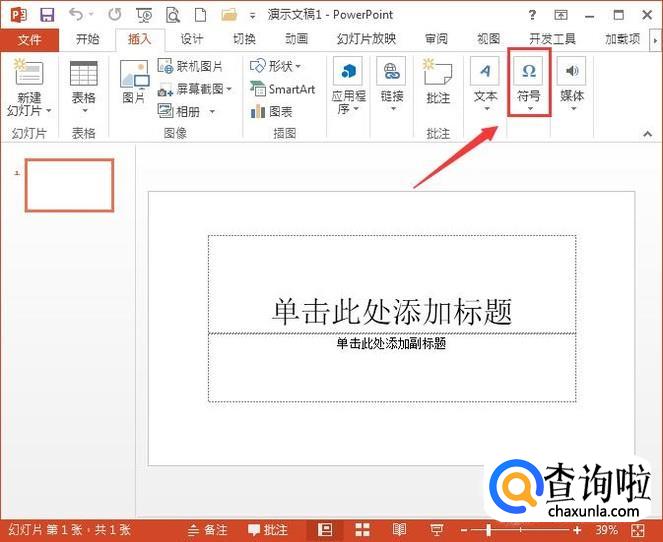Switch to the 动画 tab

point(296,39)
